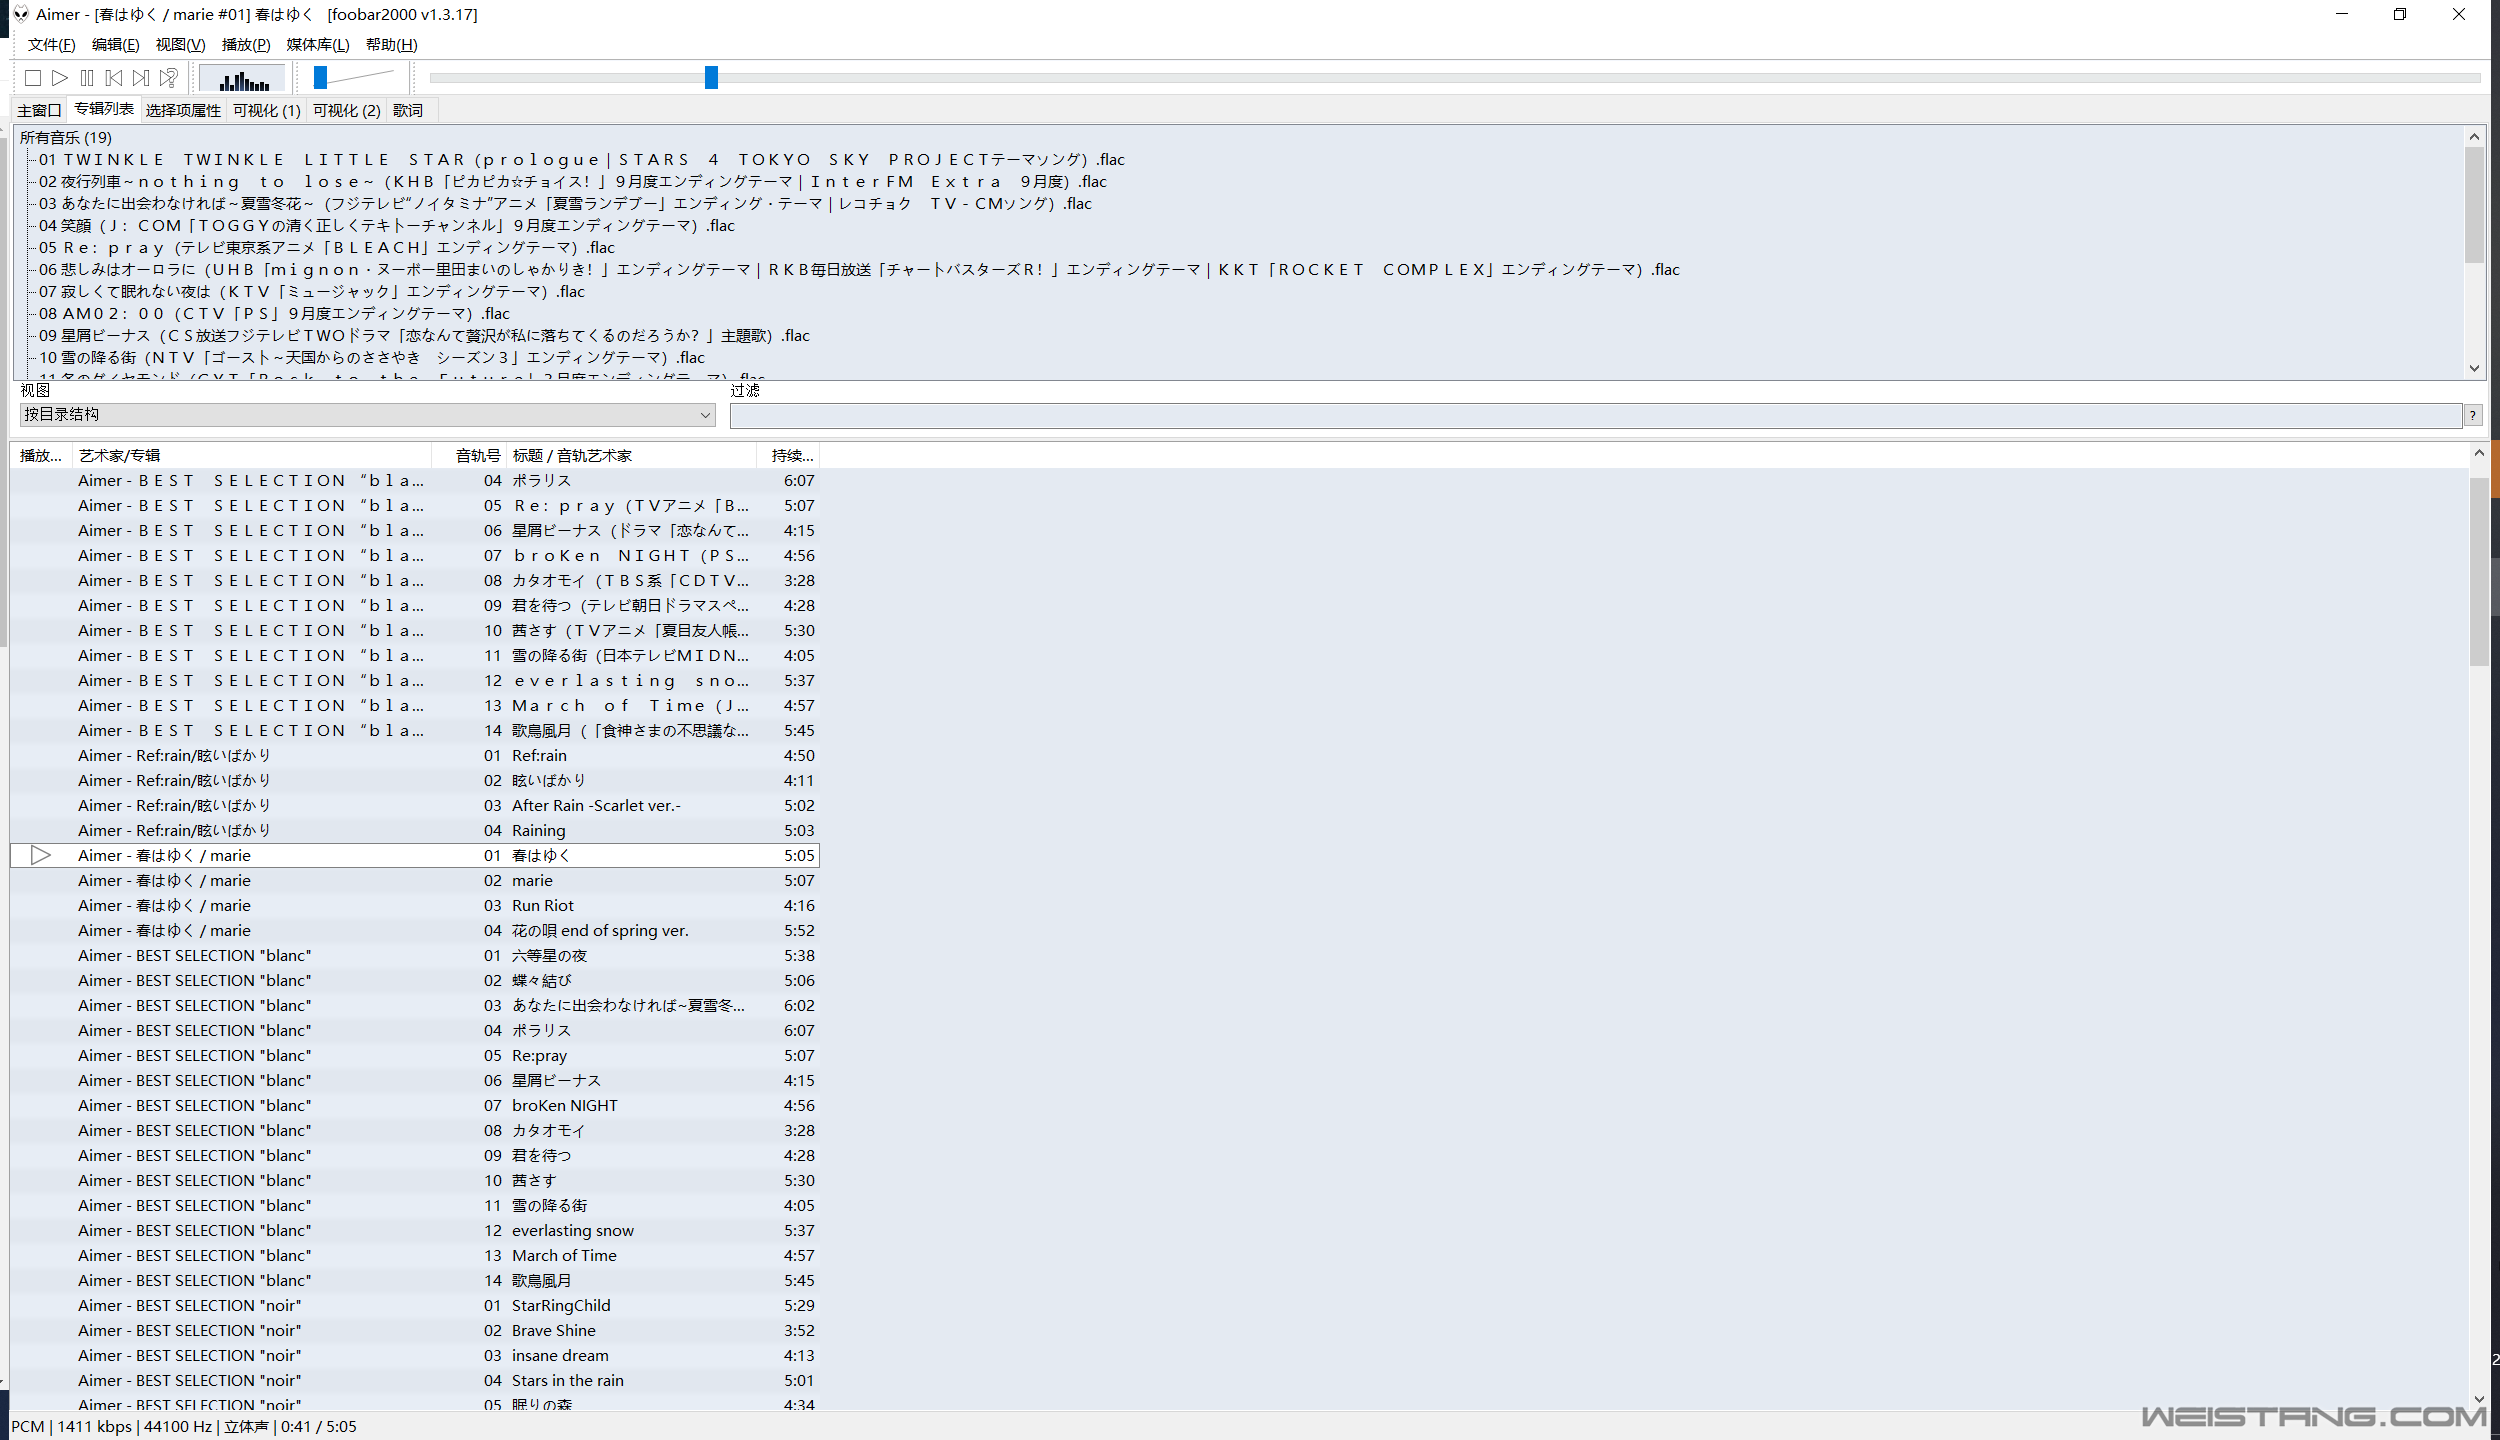This screenshot has width=2500, height=1440.
Task: Click the Stop playback button
Action: pyautogui.click(x=32, y=78)
